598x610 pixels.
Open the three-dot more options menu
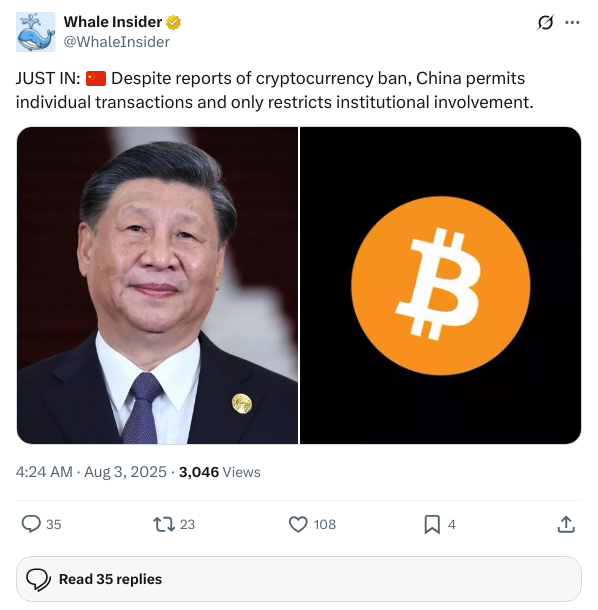[x=572, y=23]
